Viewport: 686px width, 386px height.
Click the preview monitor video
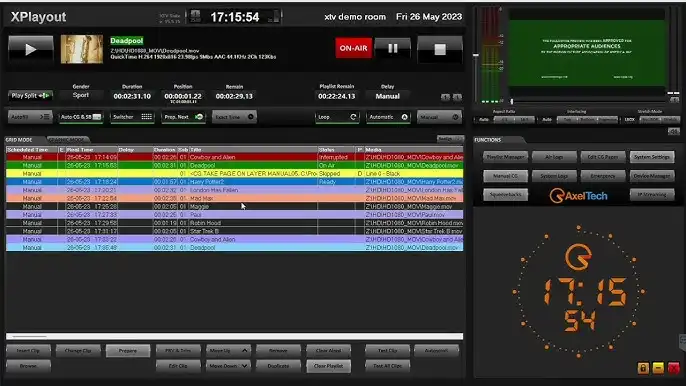click(587, 53)
